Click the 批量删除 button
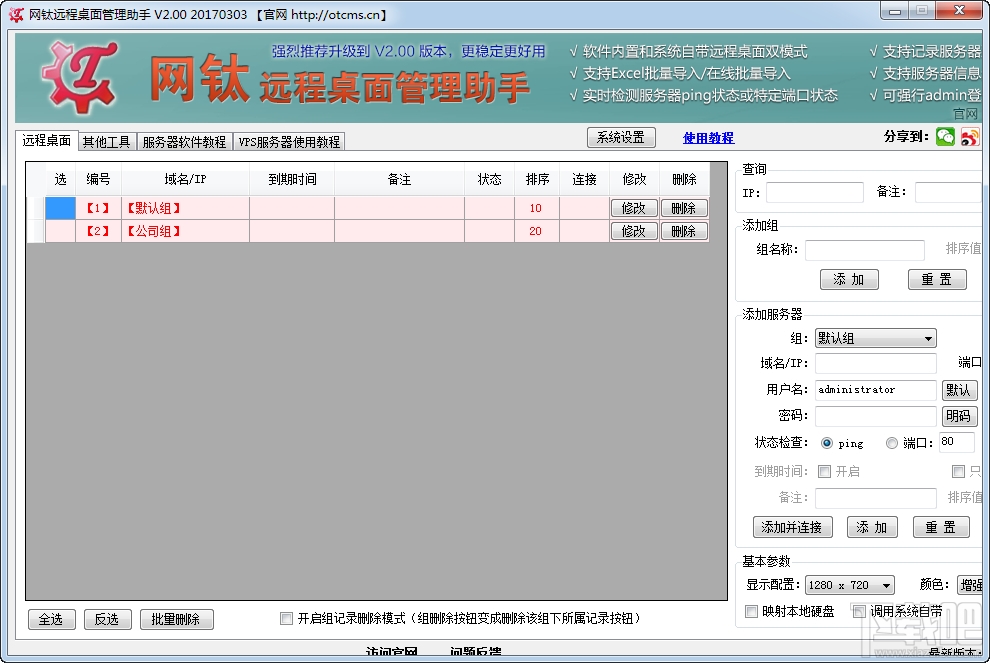The image size is (990, 663). (177, 619)
